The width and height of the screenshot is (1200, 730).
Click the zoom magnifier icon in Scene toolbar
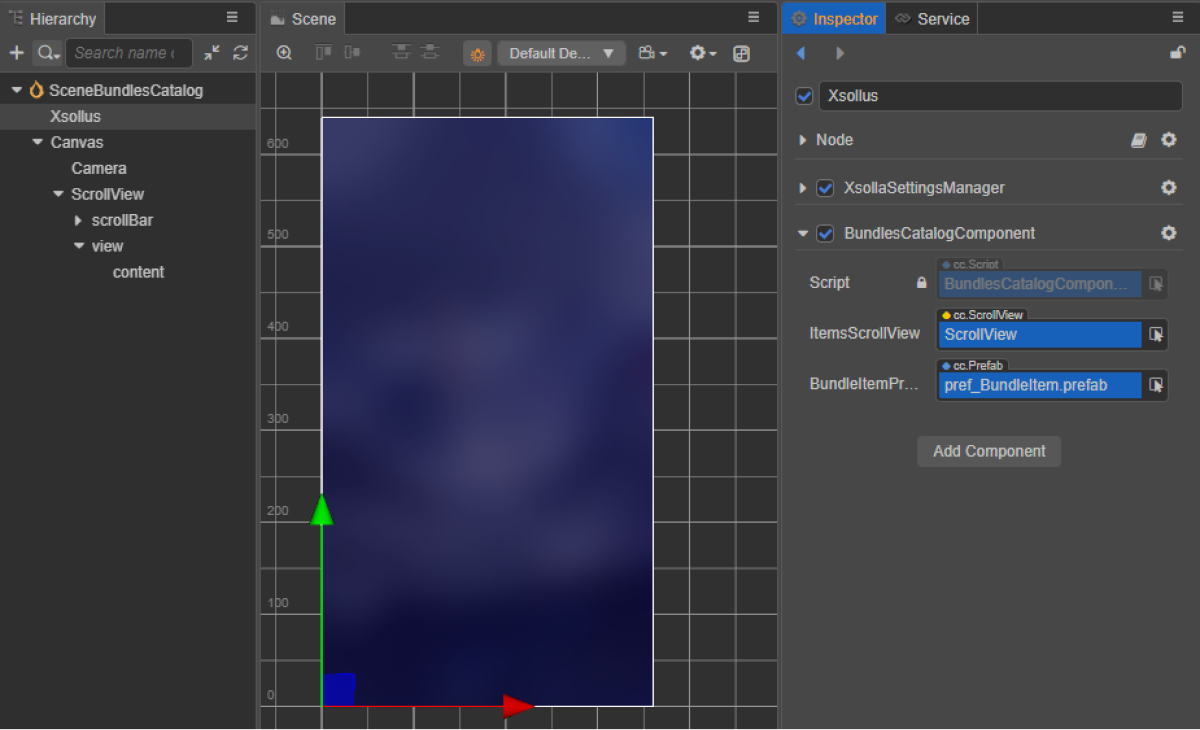point(284,53)
